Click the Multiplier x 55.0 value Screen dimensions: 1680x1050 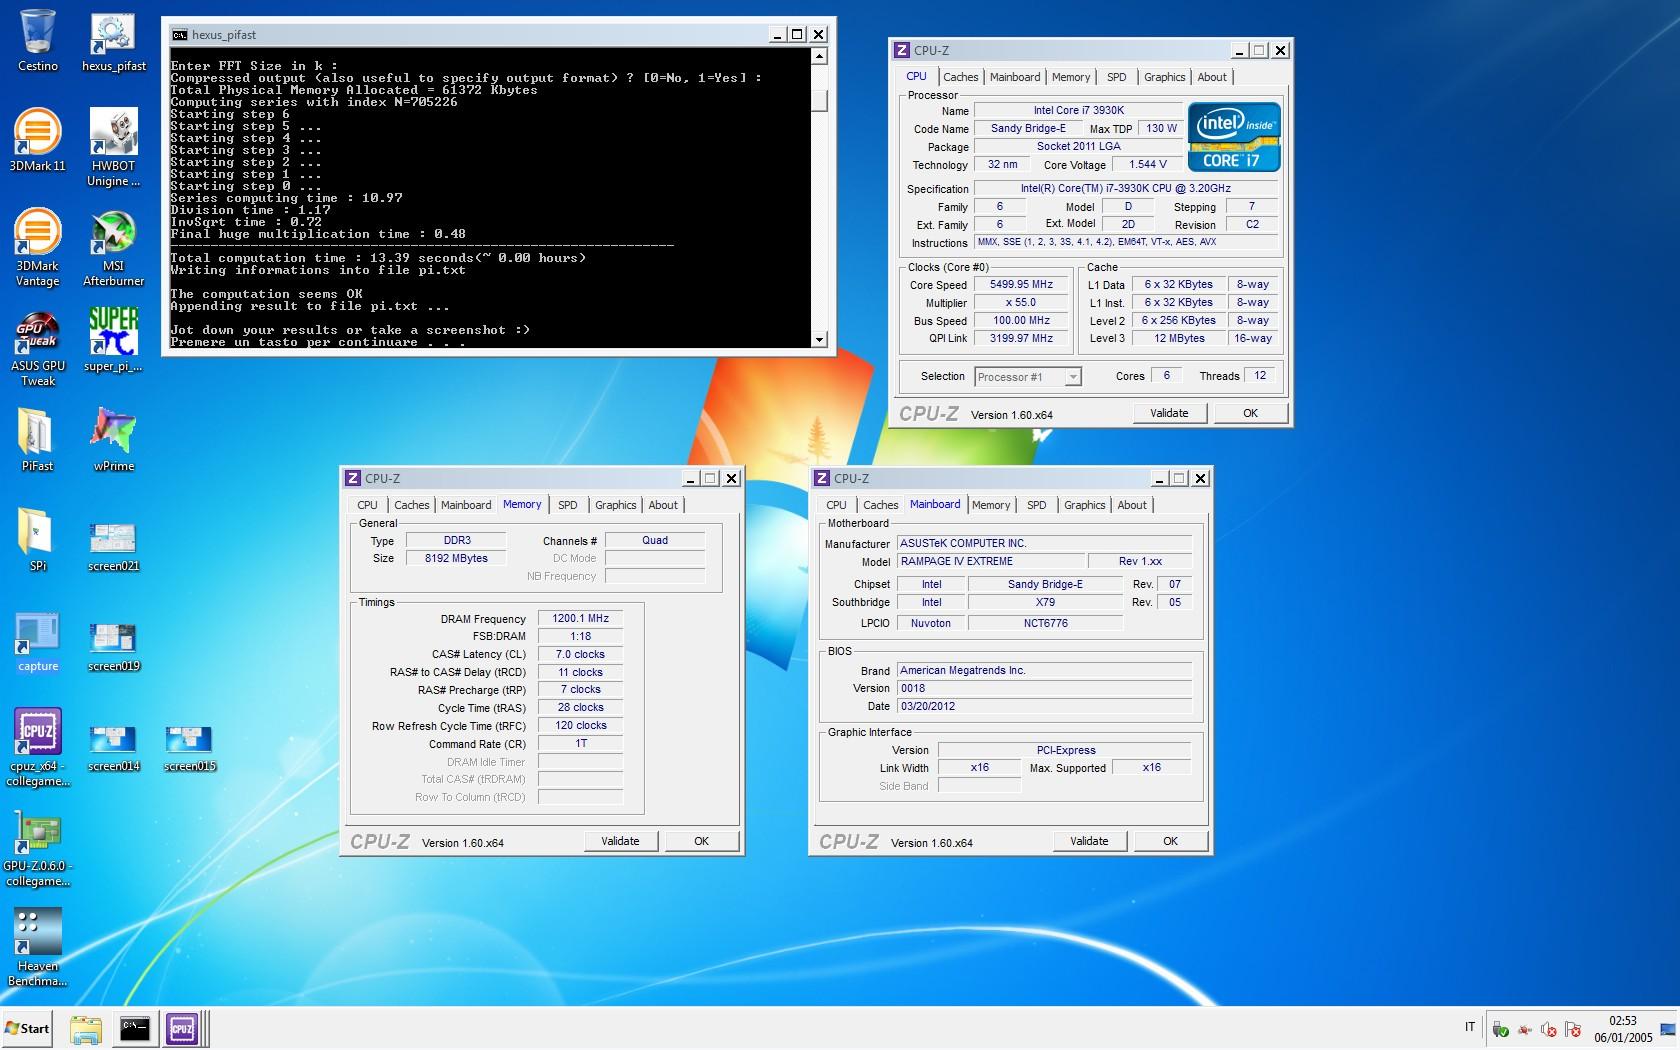[1021, 302]
